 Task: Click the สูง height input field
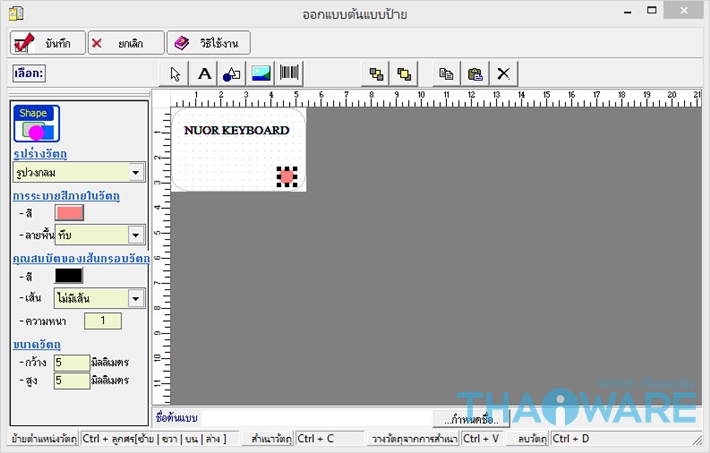pyautogui.click(x=72, y=381)
